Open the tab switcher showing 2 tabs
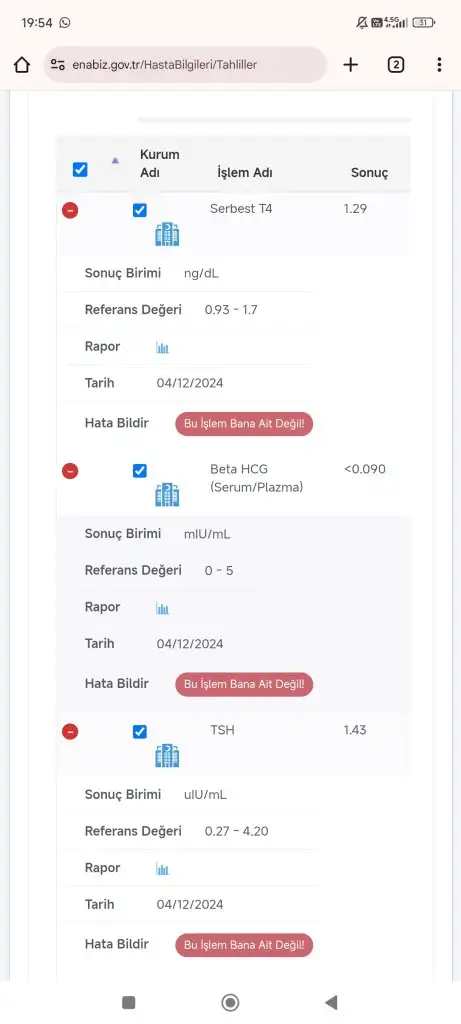Image resolution: width=461 pixels, height=1024 pixels. 396,64
